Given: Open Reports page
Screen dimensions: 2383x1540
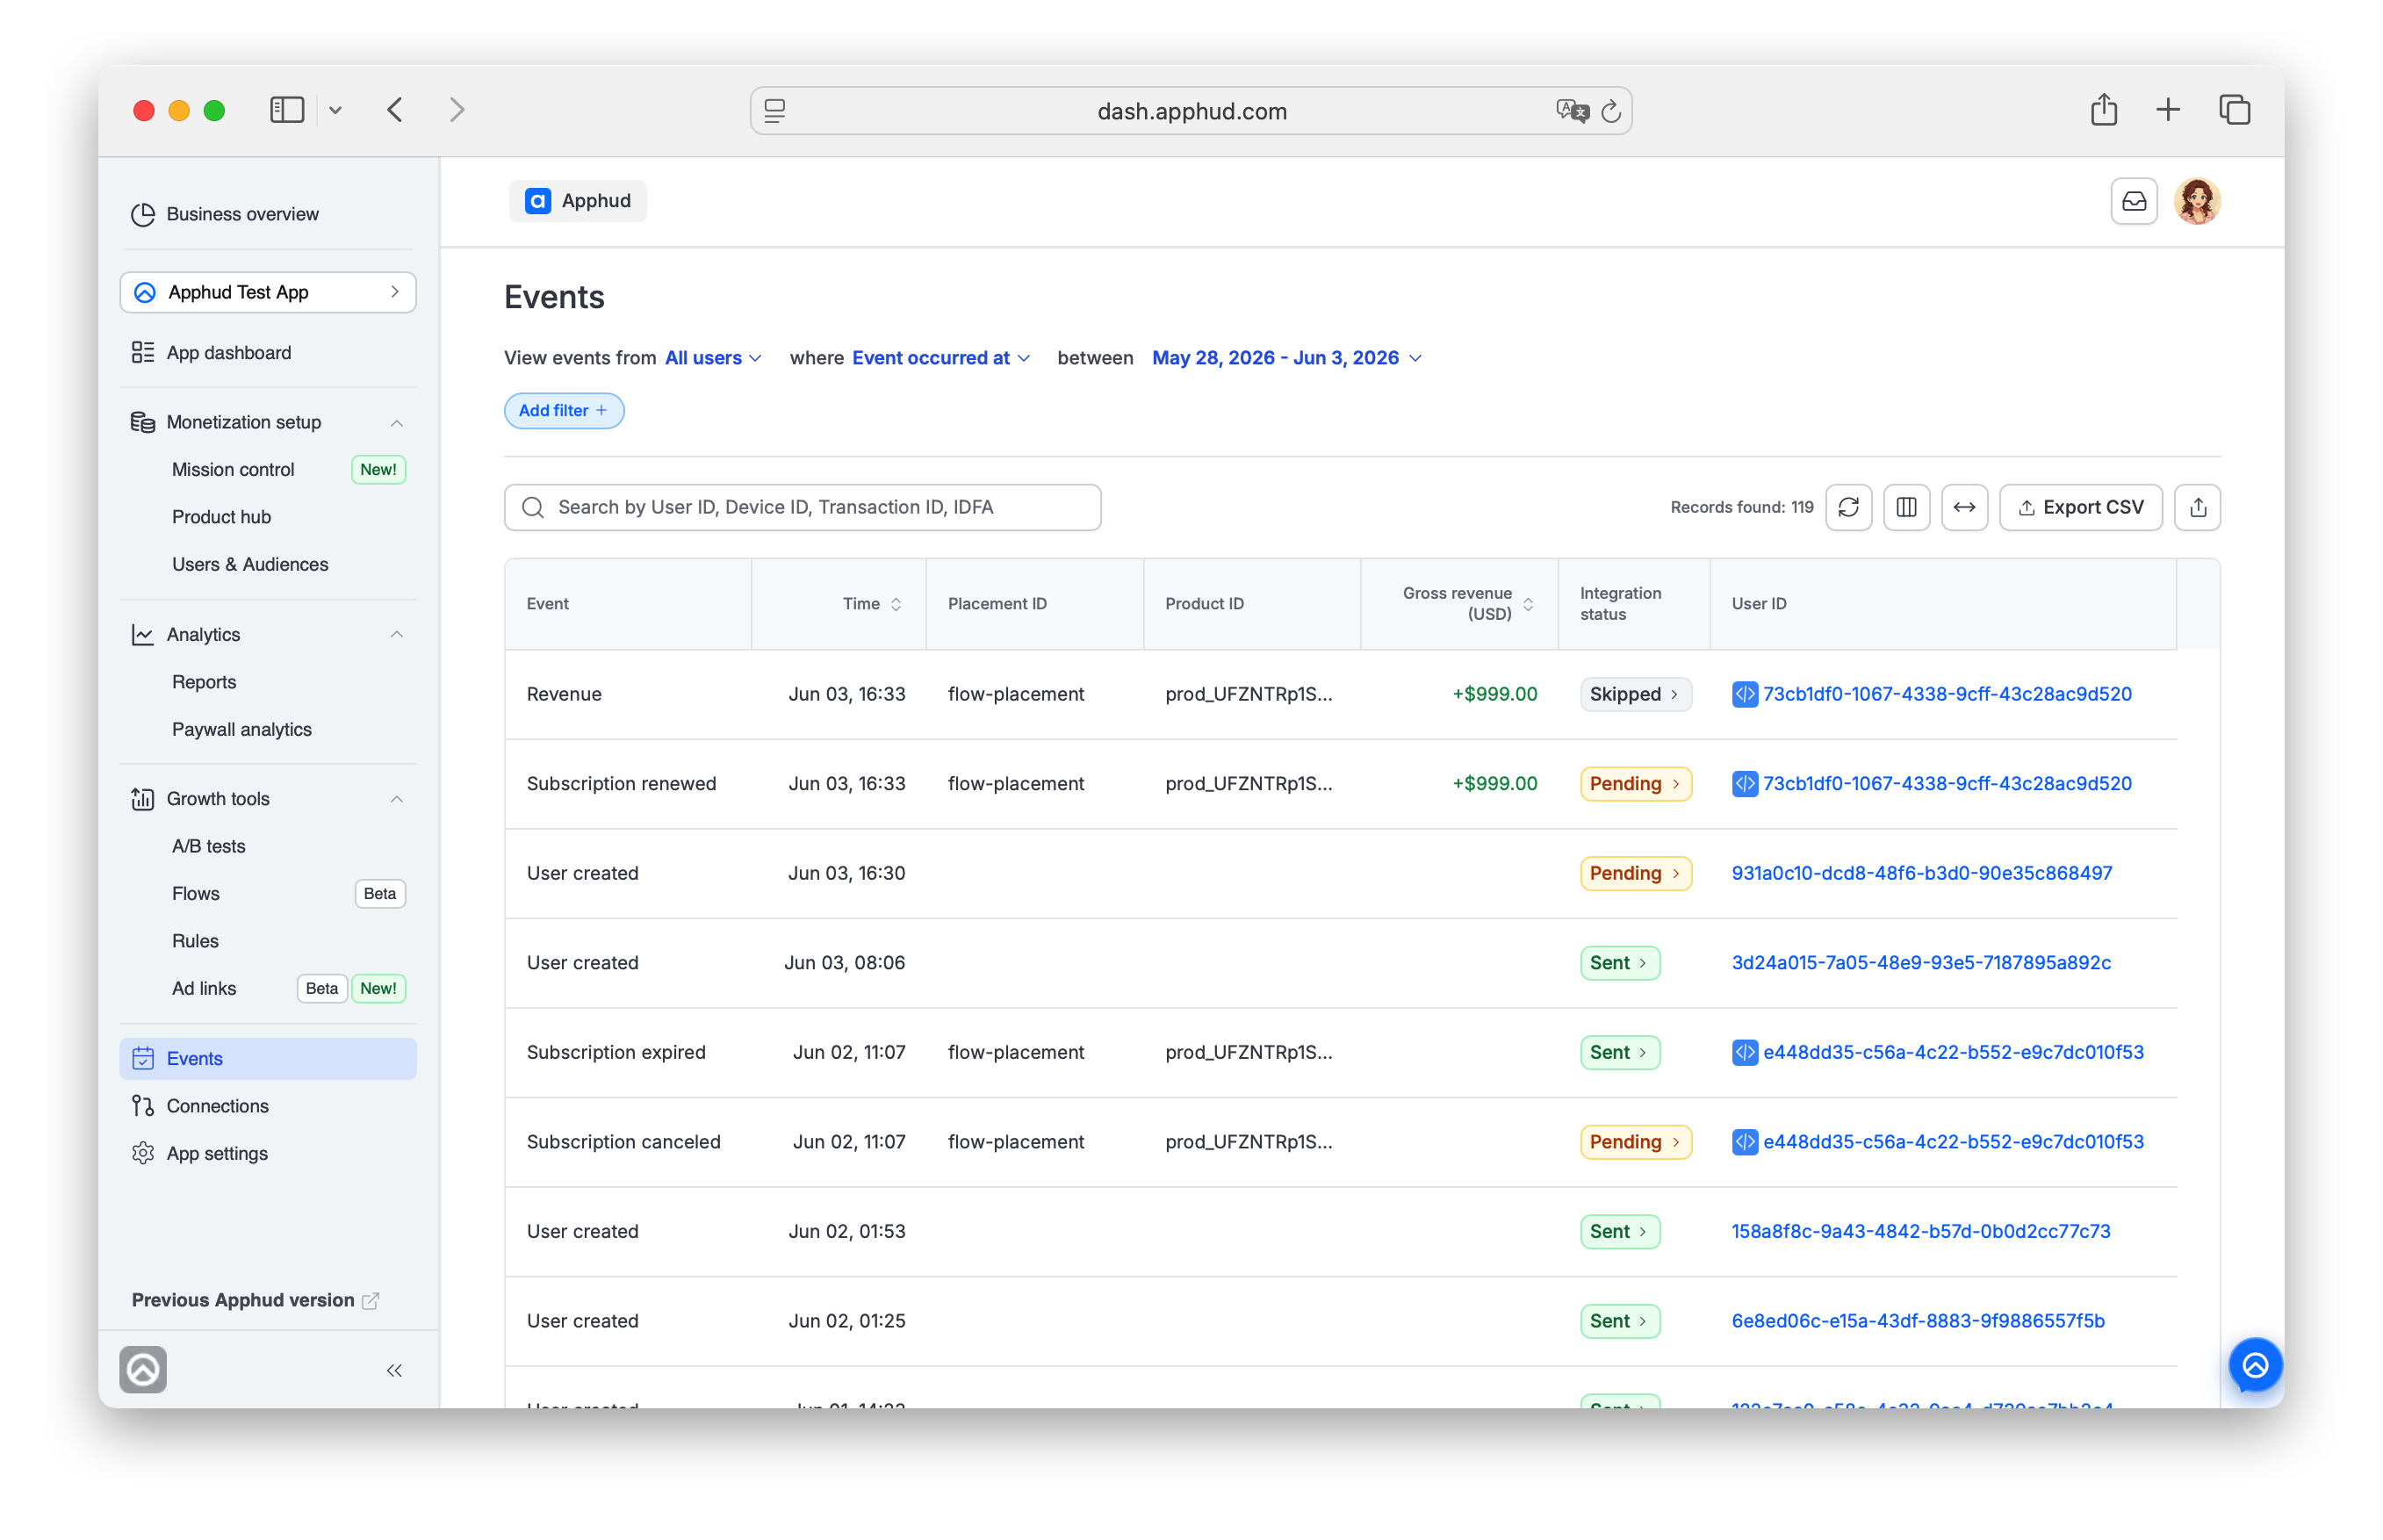Looking at the screenshot, I should [204, 682].
